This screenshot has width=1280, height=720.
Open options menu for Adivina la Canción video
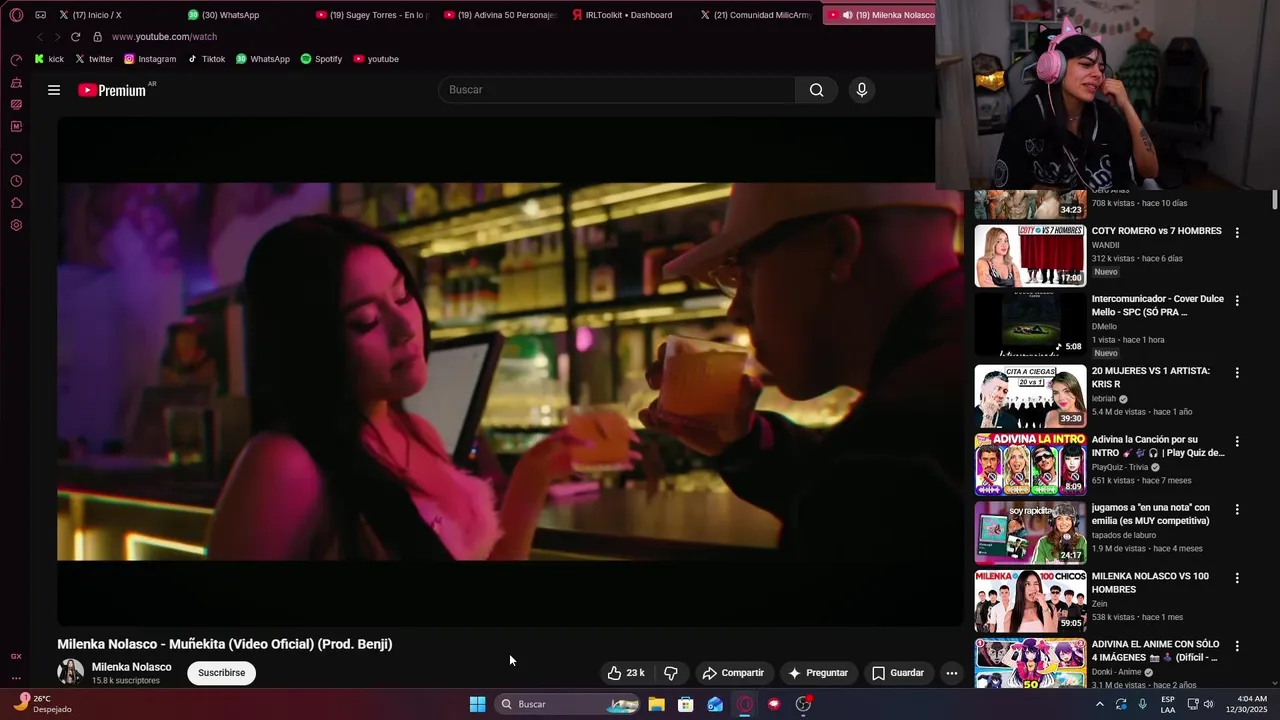[x=1237, y=441]
